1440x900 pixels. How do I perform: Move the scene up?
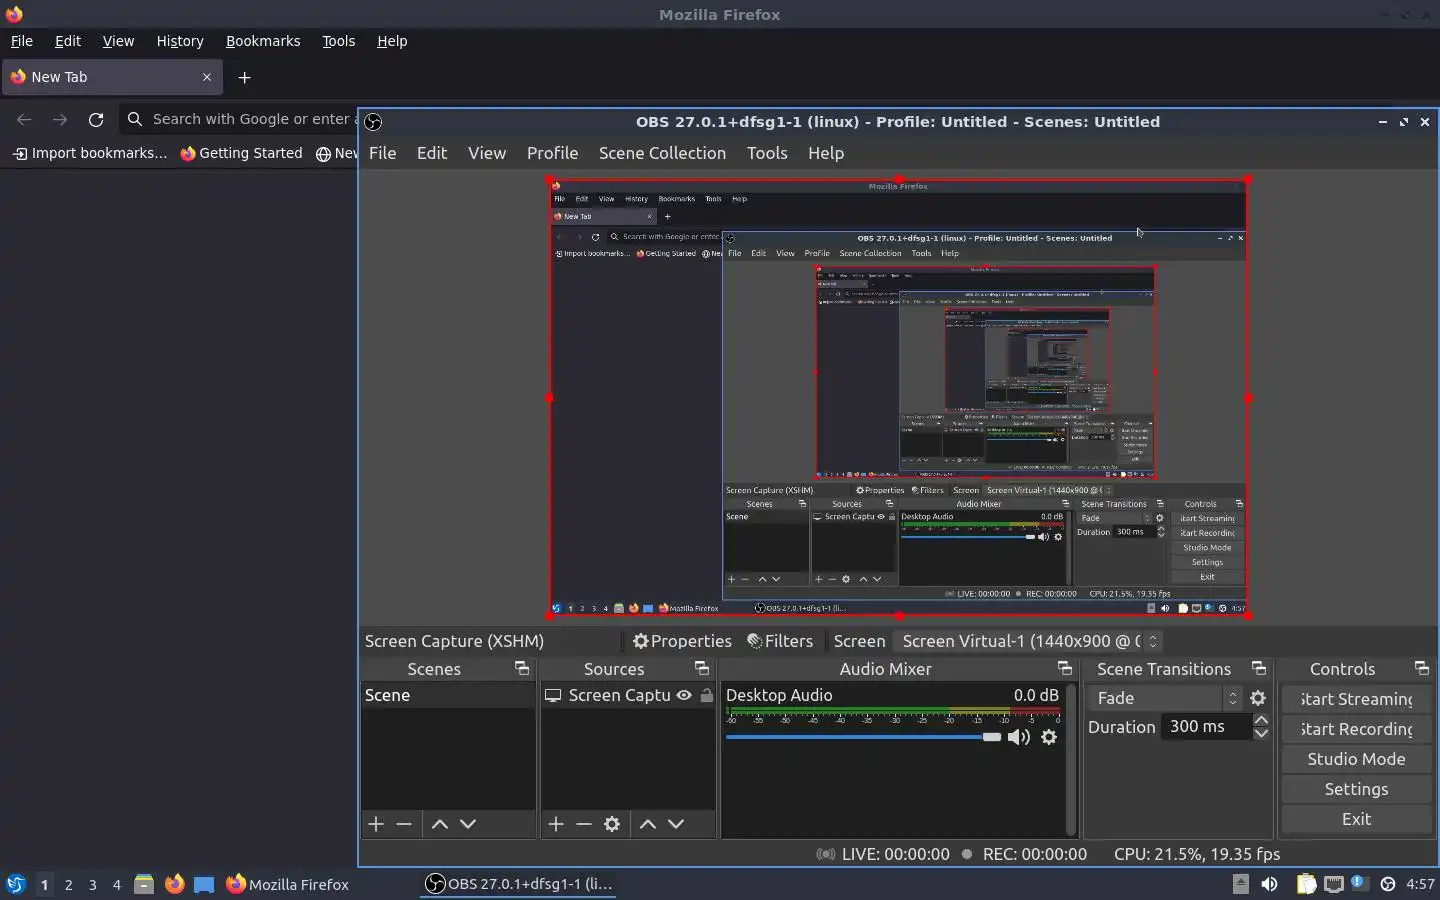(439, 824)
